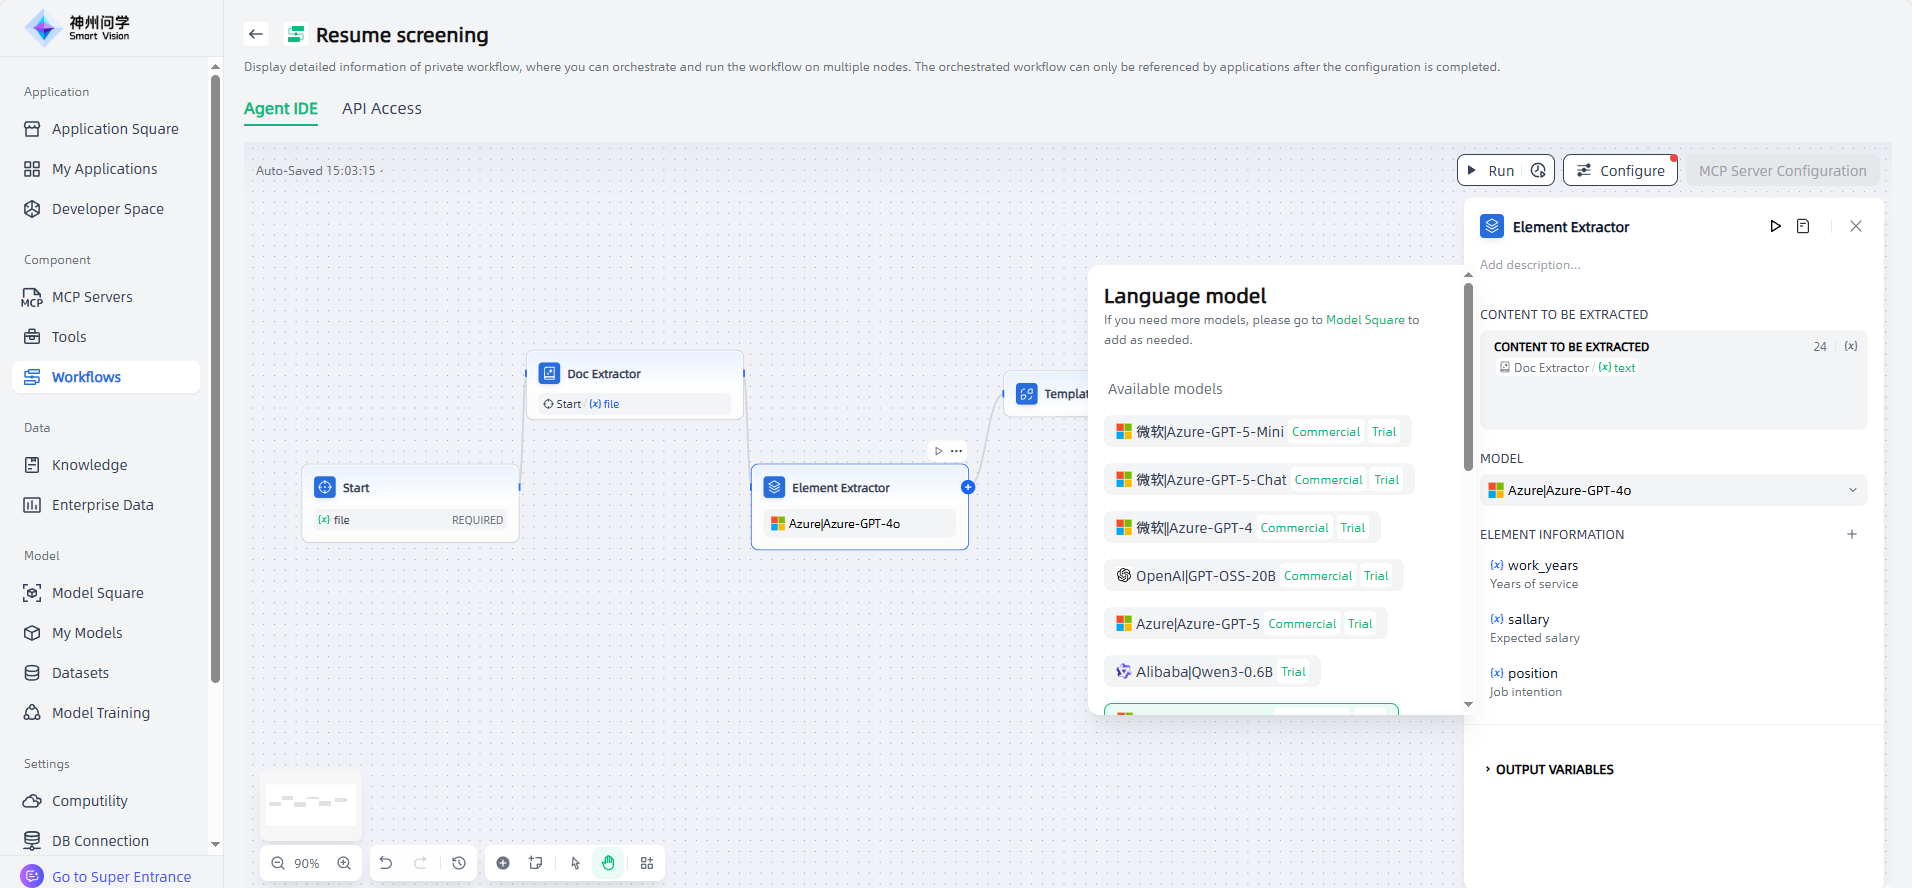The width and height of the screenshot is (1912, 888).
Task: Zoom out the workflow canvas
Action: 278,863
